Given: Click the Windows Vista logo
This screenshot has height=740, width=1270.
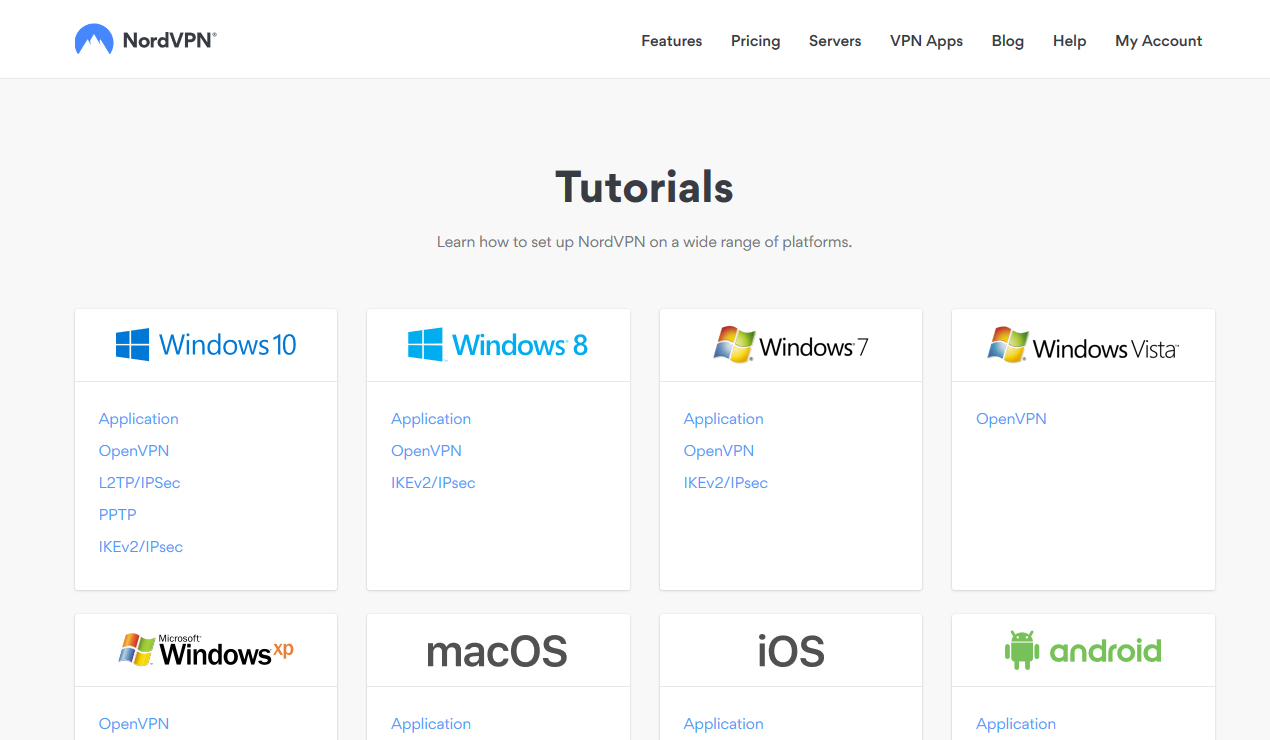Looking at the screenshot, I should point(1083,345).
